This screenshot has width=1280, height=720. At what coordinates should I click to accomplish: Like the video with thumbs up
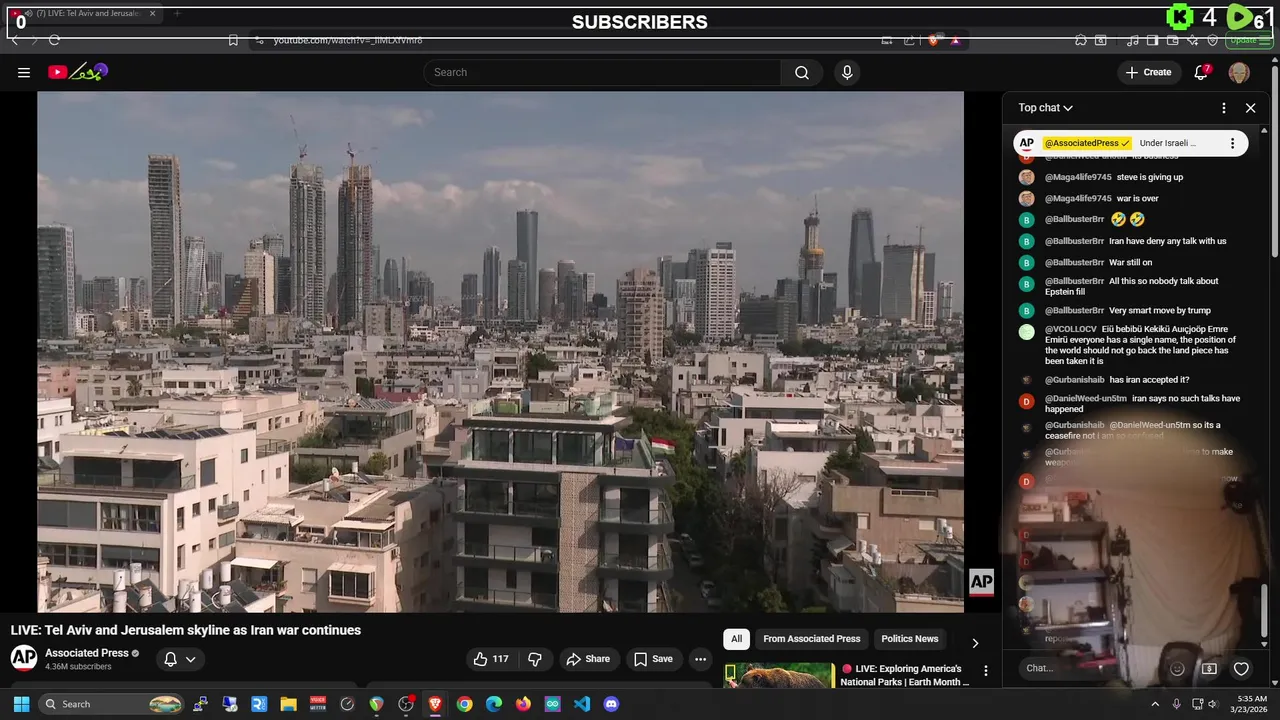point(491,659)
